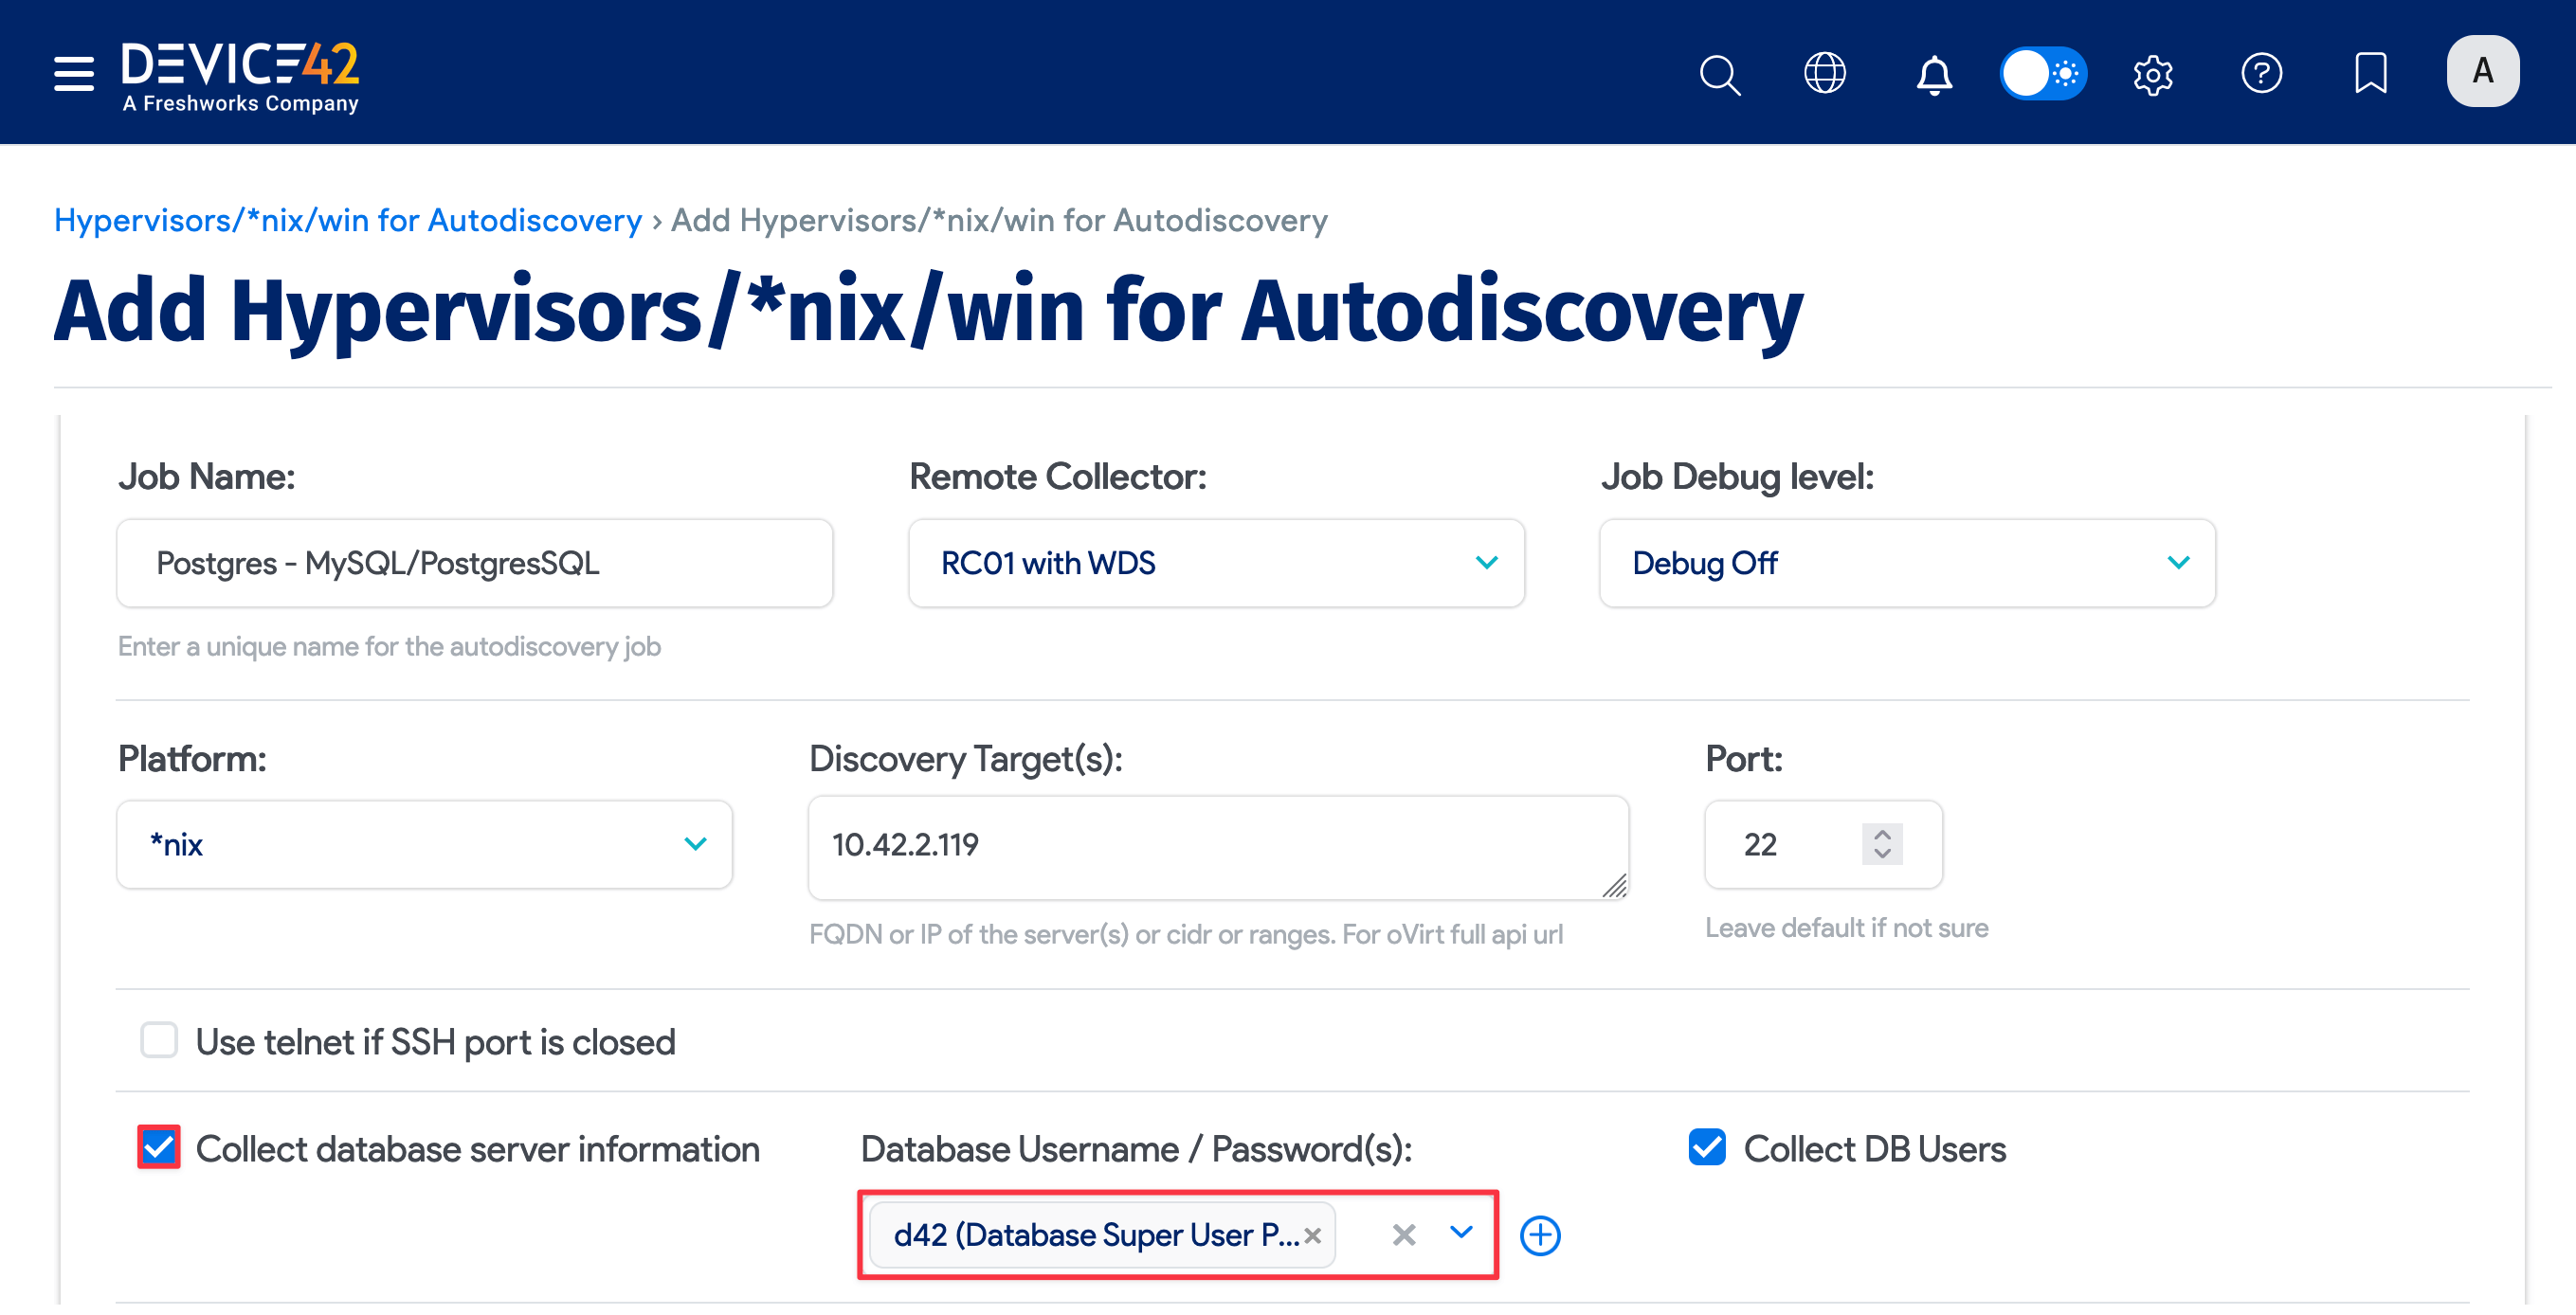Click inside the Discovery Target(s) field
This screenshot has width=2576, height=1315.
[1215, 845]
